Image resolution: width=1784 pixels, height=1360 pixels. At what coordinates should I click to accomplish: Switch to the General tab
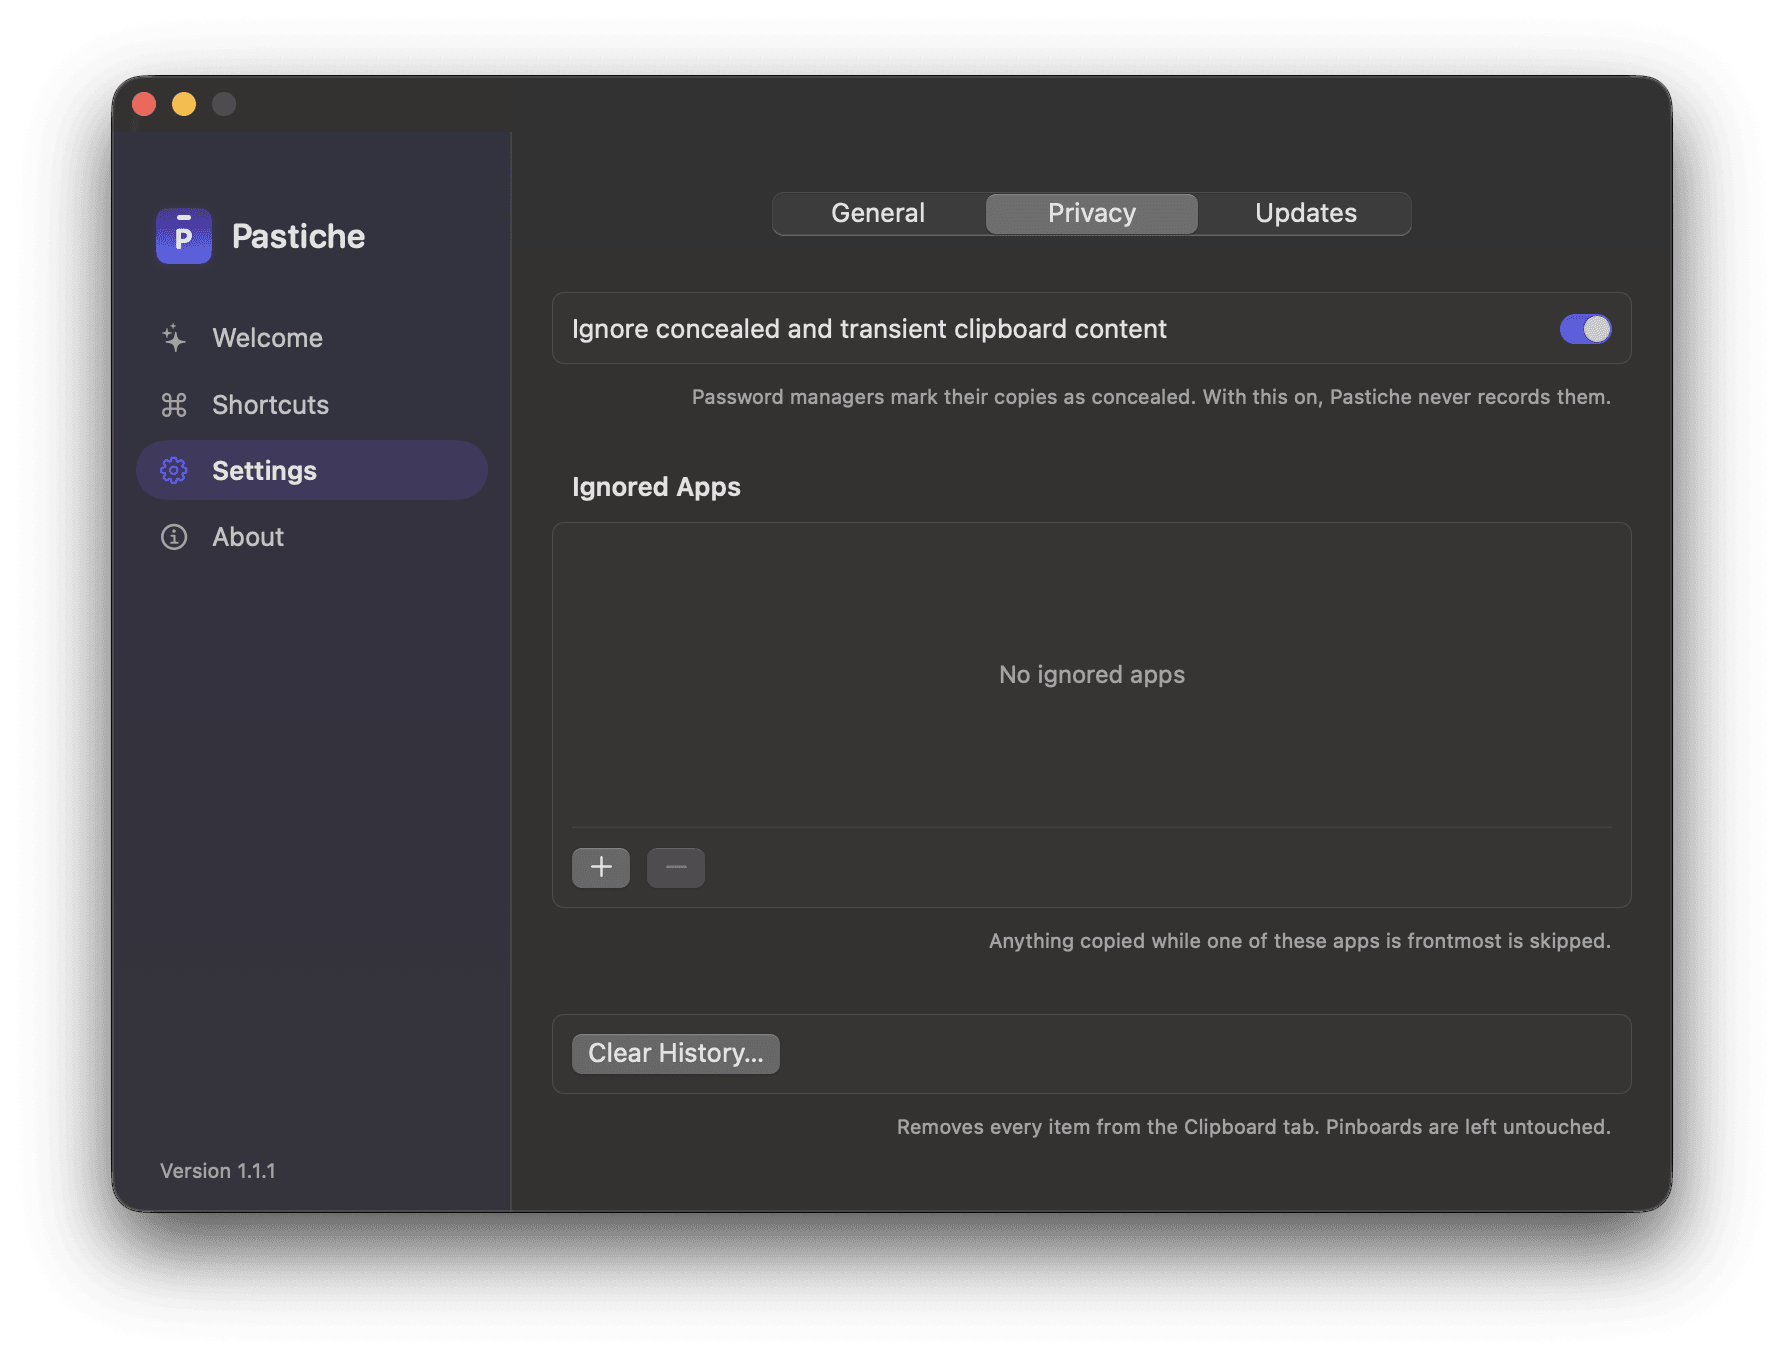pos(878,213)
